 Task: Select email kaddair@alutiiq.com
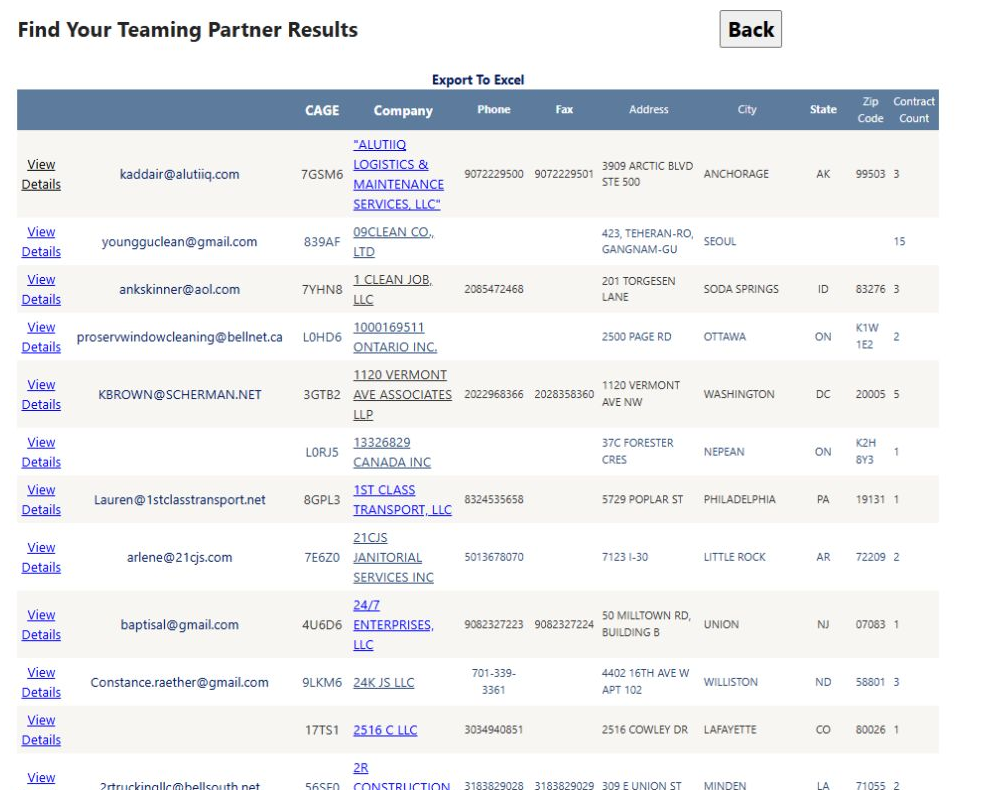tap(179, 174)
